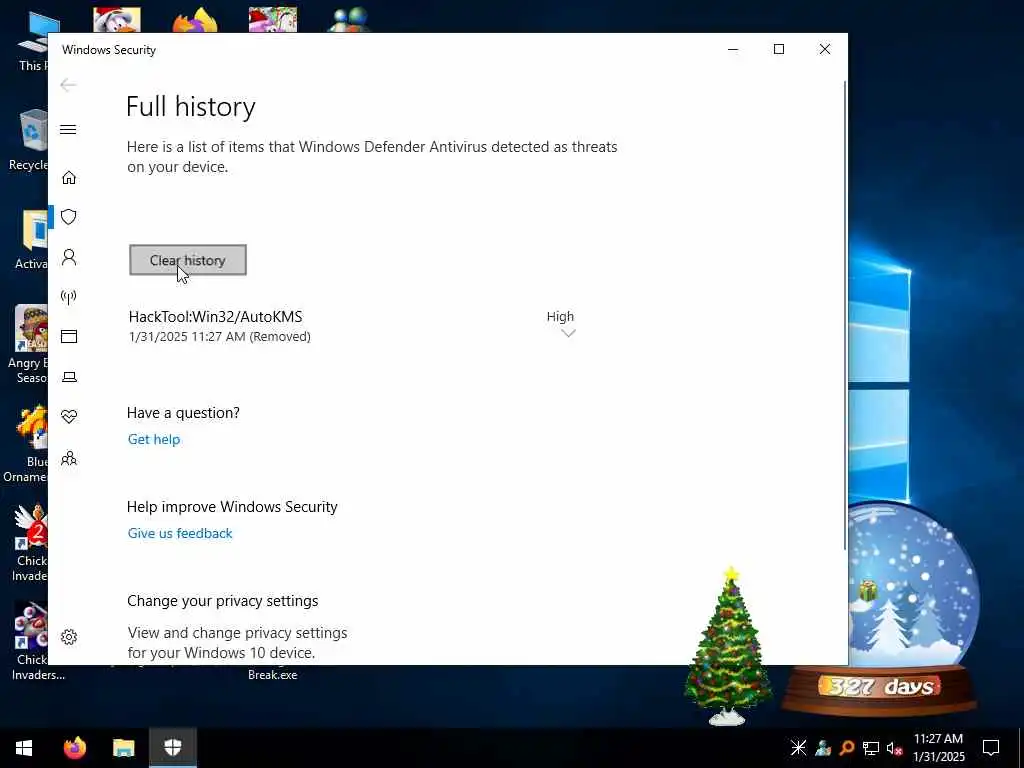The height and width of the screenshot is (768, 1024).
Task: Click the messenger people tray icon
Action: [823, 748]
